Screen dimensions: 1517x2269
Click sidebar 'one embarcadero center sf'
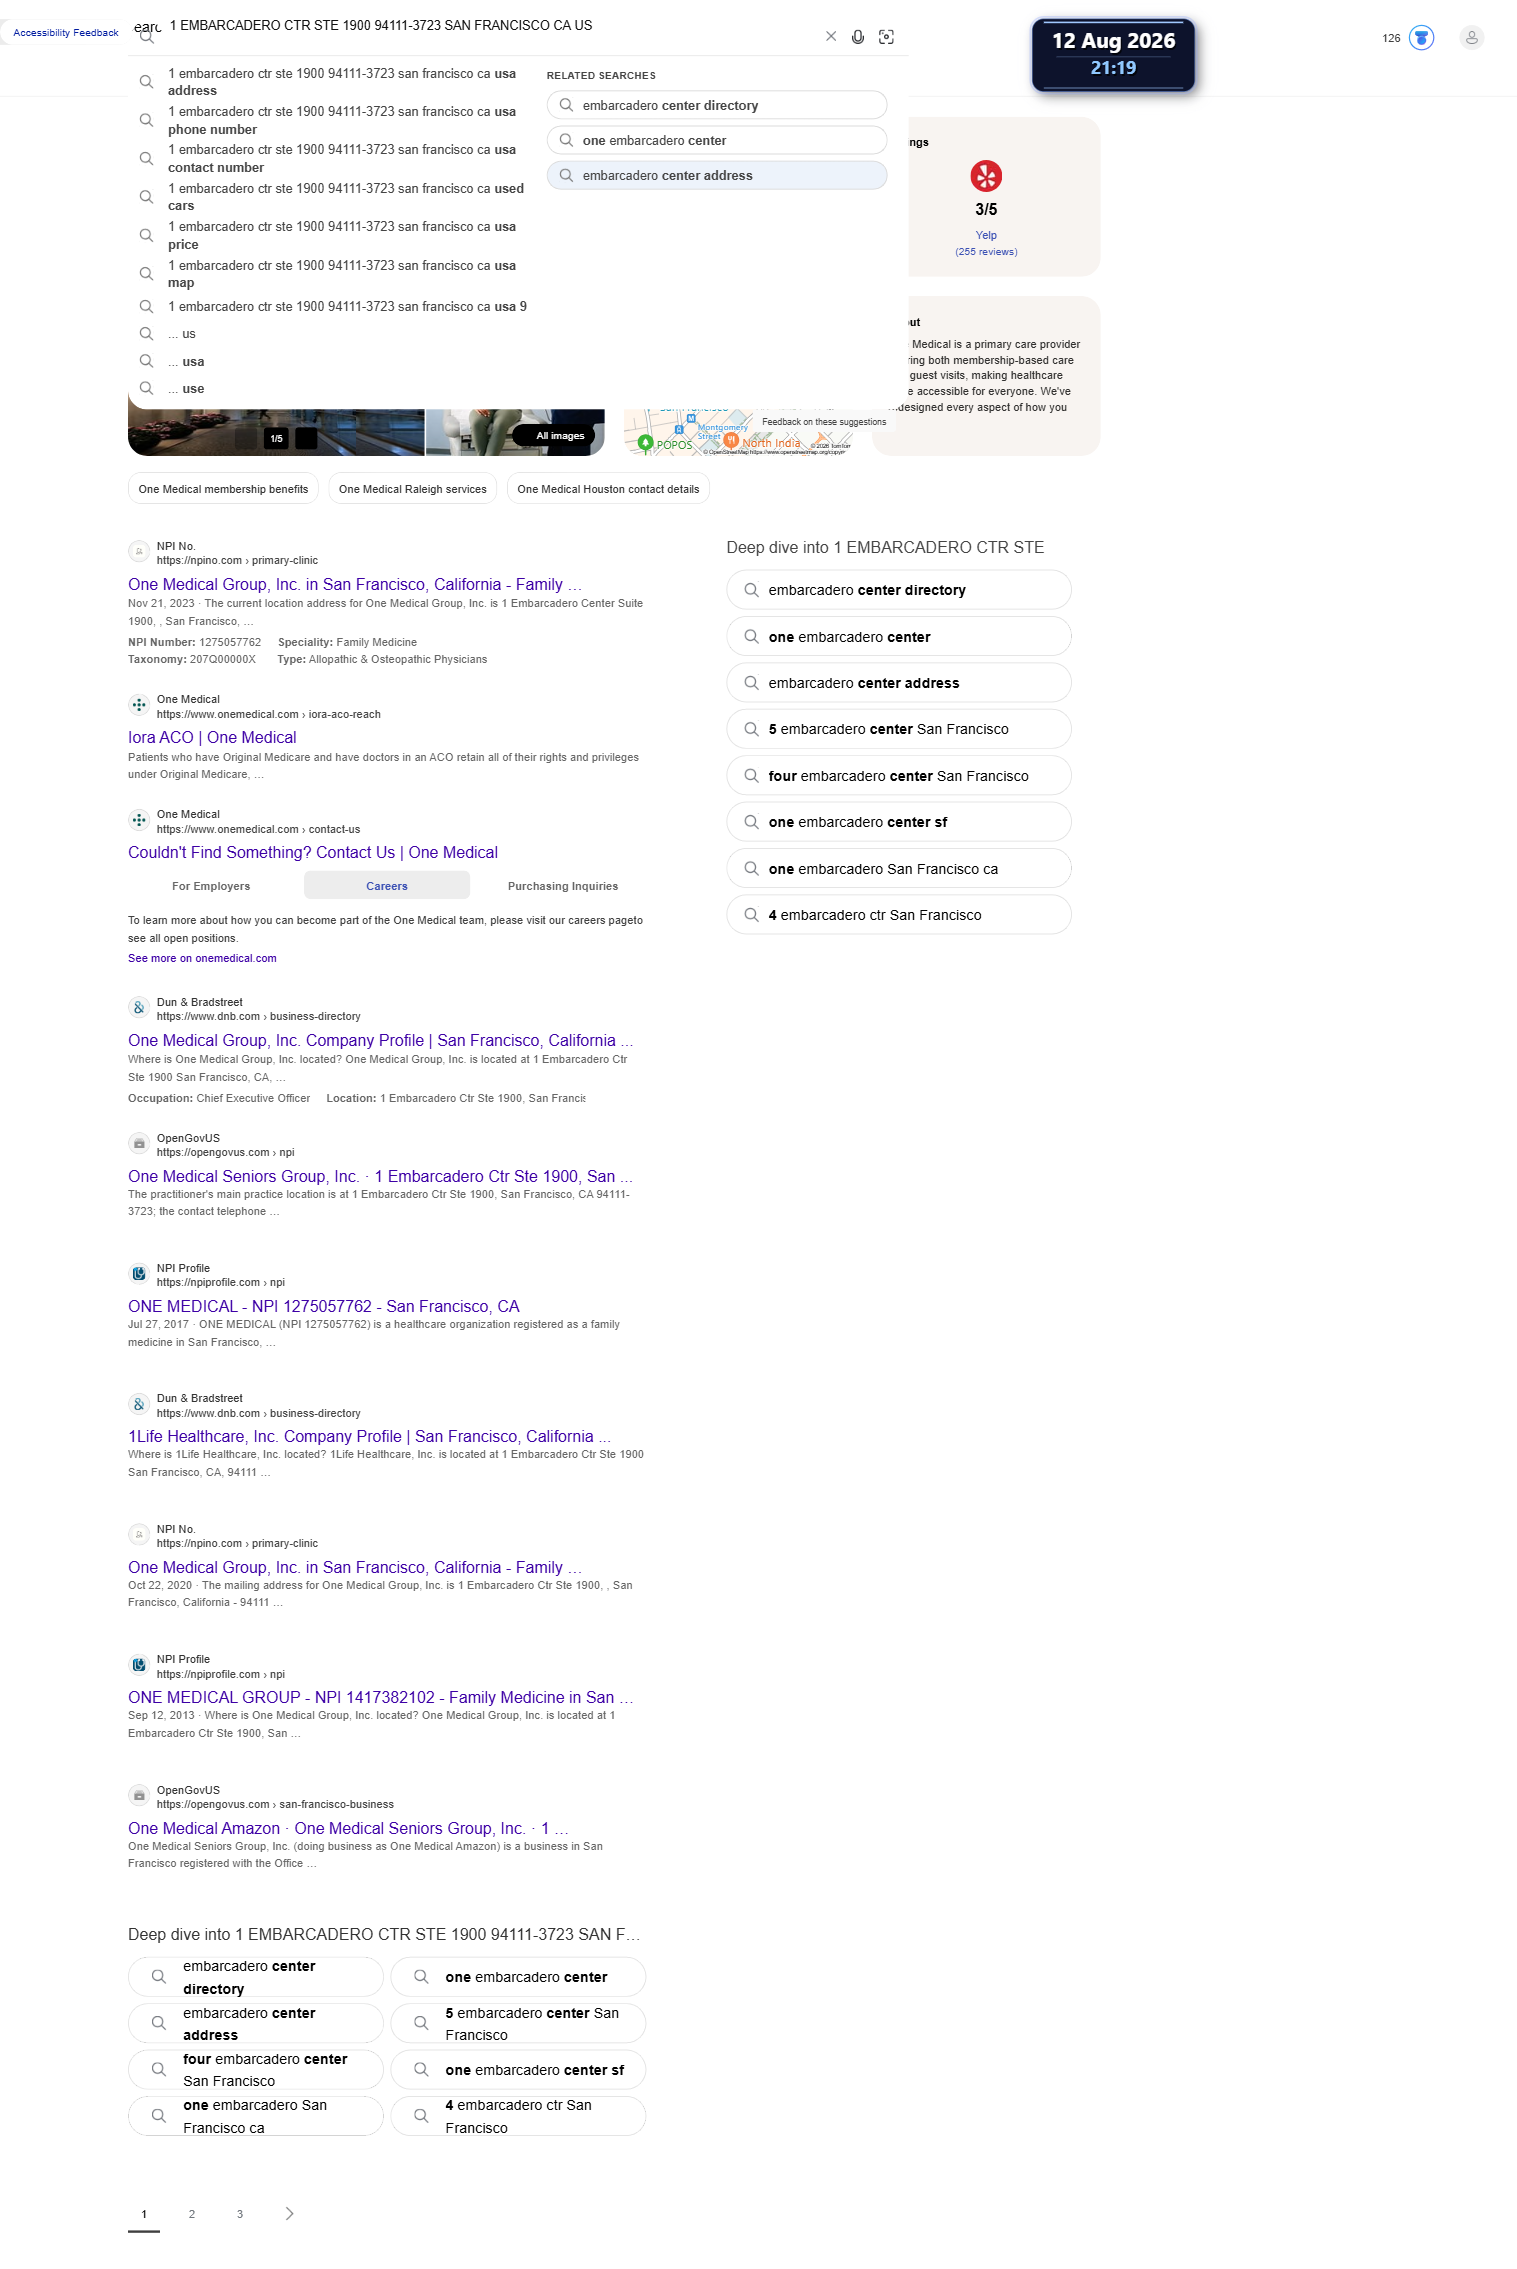899,822
